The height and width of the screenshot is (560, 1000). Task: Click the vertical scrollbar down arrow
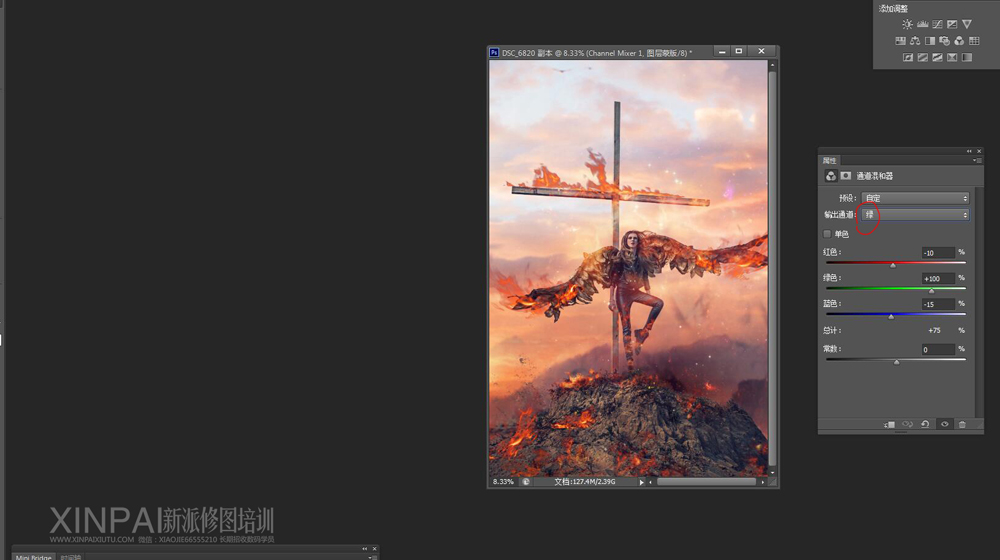[x=772, y=473]
